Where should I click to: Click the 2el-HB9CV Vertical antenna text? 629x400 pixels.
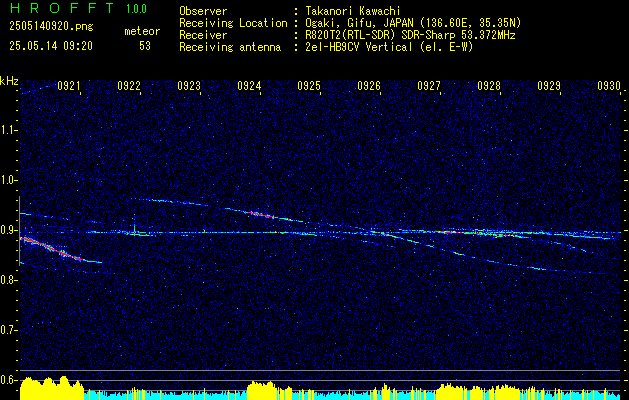click(389, 47)
